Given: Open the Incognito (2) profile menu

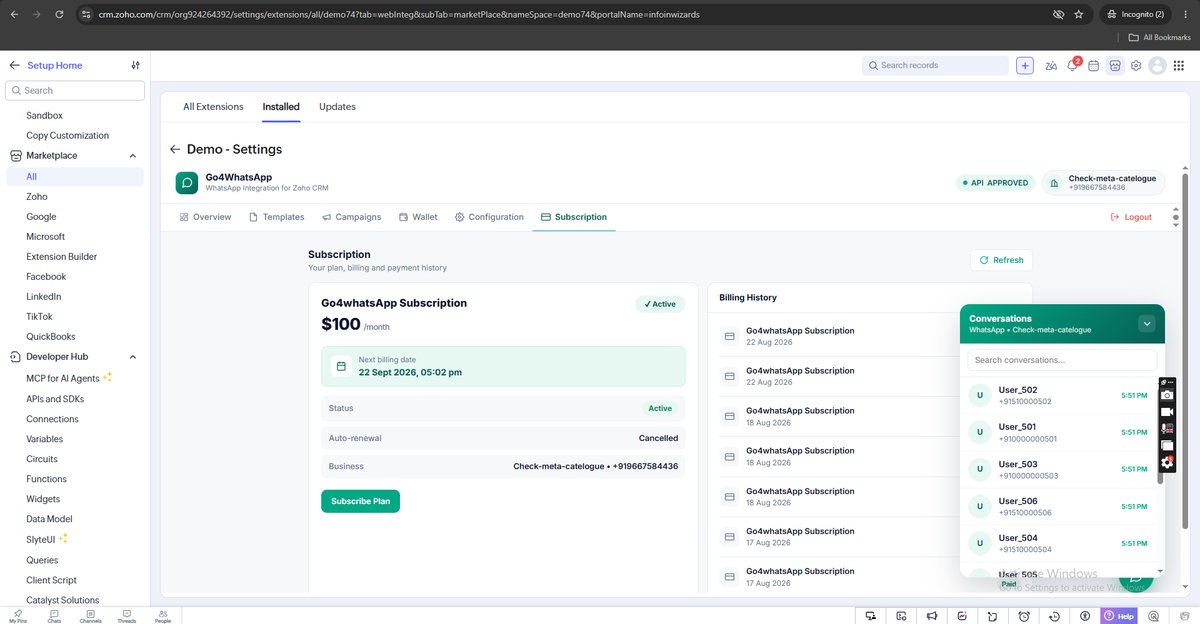Looking at the screenshot, I should 1136,15.
